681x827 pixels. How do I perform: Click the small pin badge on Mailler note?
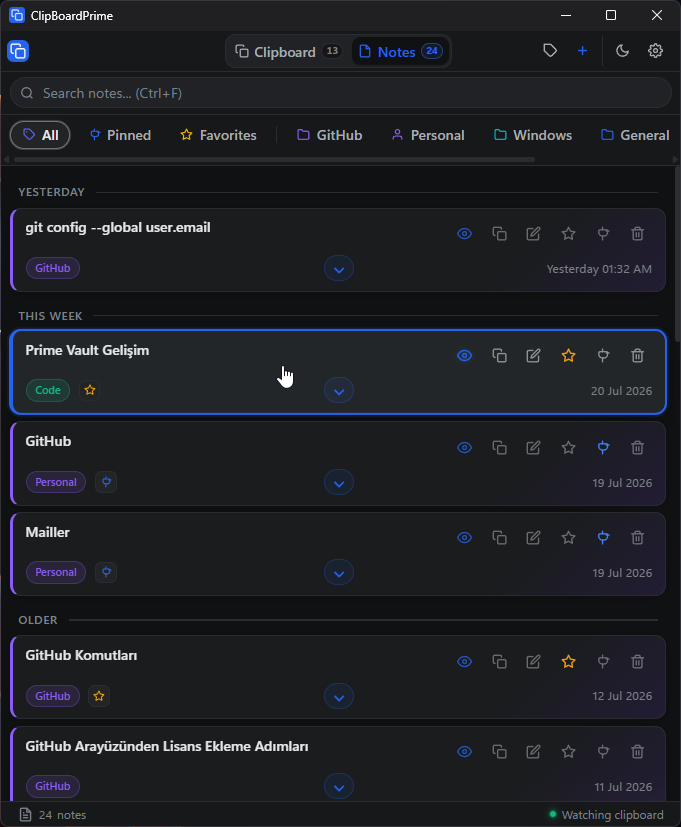(106, 572)
